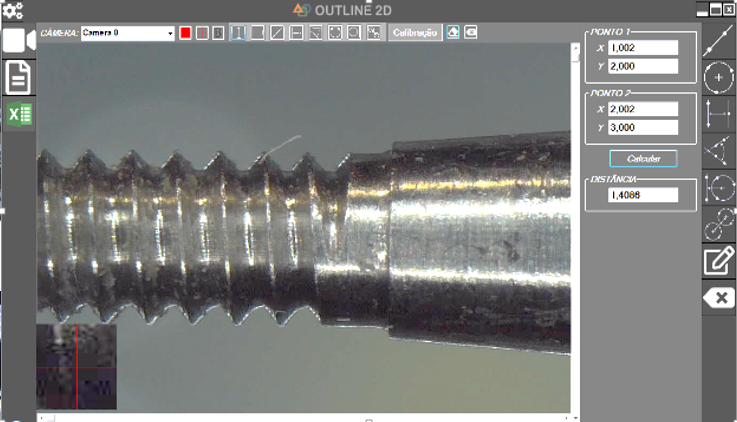Image resolution: width=737 pixels, height=422 pixels.
Task: Click the Ponto 1 X input field
Action: [x=643, y=47]
